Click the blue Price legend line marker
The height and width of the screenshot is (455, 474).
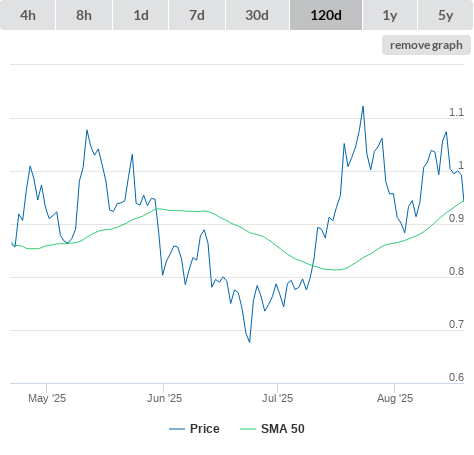(x=177, y=429)
